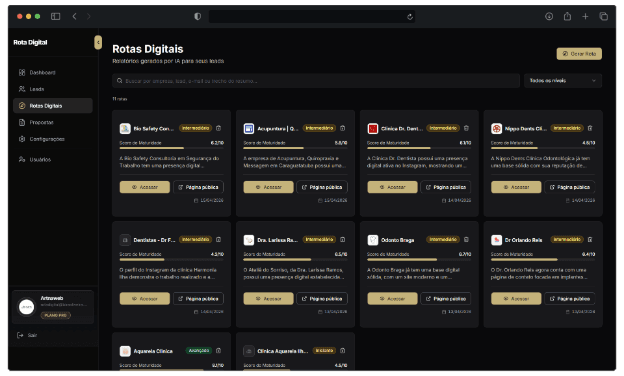Image resolution: width=624 pixels, height=376 pixels.
Task: Open the Todos os níveis dropdown
Action: (563, 81)
